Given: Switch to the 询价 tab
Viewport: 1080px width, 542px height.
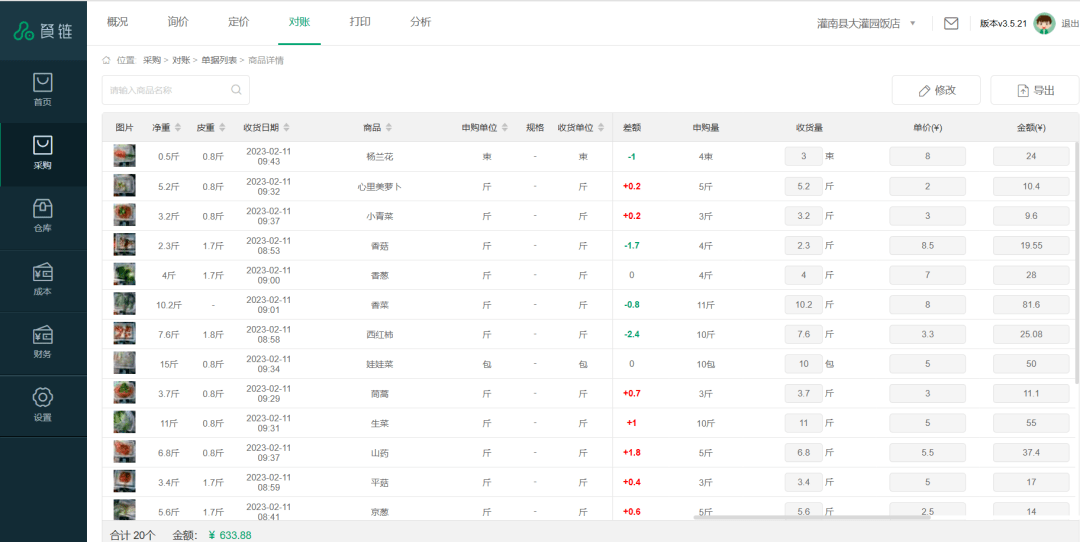Looking at the screenshot, I should click(178, 22).
